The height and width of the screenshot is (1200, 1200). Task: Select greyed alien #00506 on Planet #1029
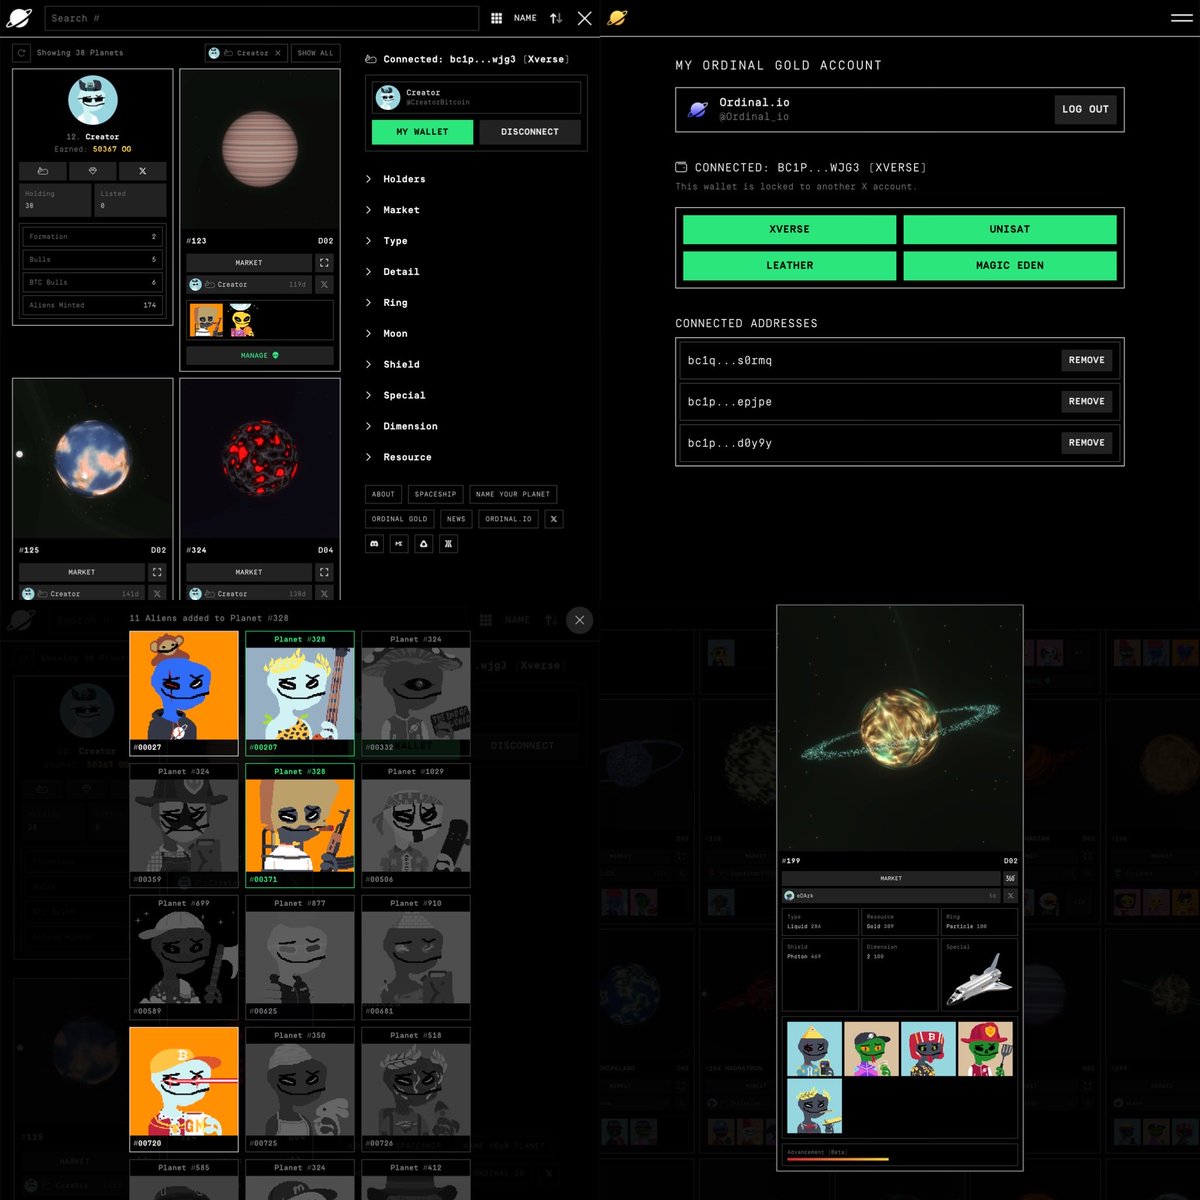pos(416,825)
